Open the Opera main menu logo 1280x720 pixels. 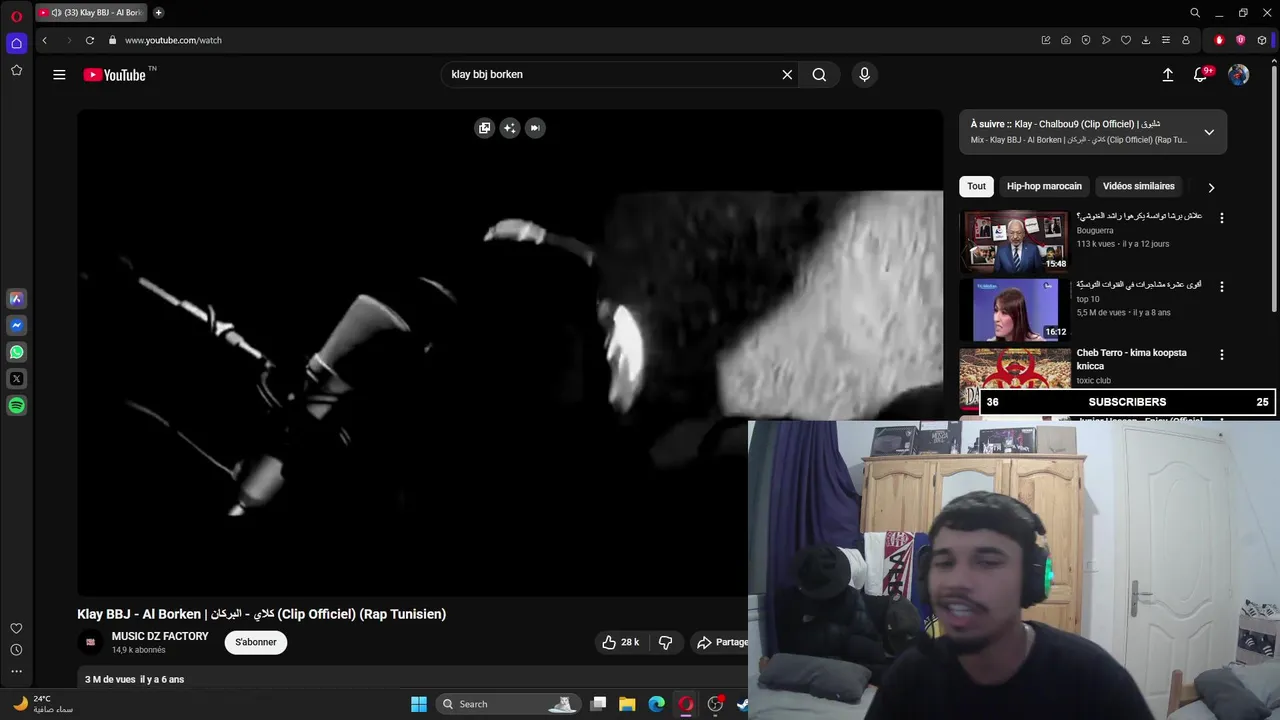tap(16, 16)
